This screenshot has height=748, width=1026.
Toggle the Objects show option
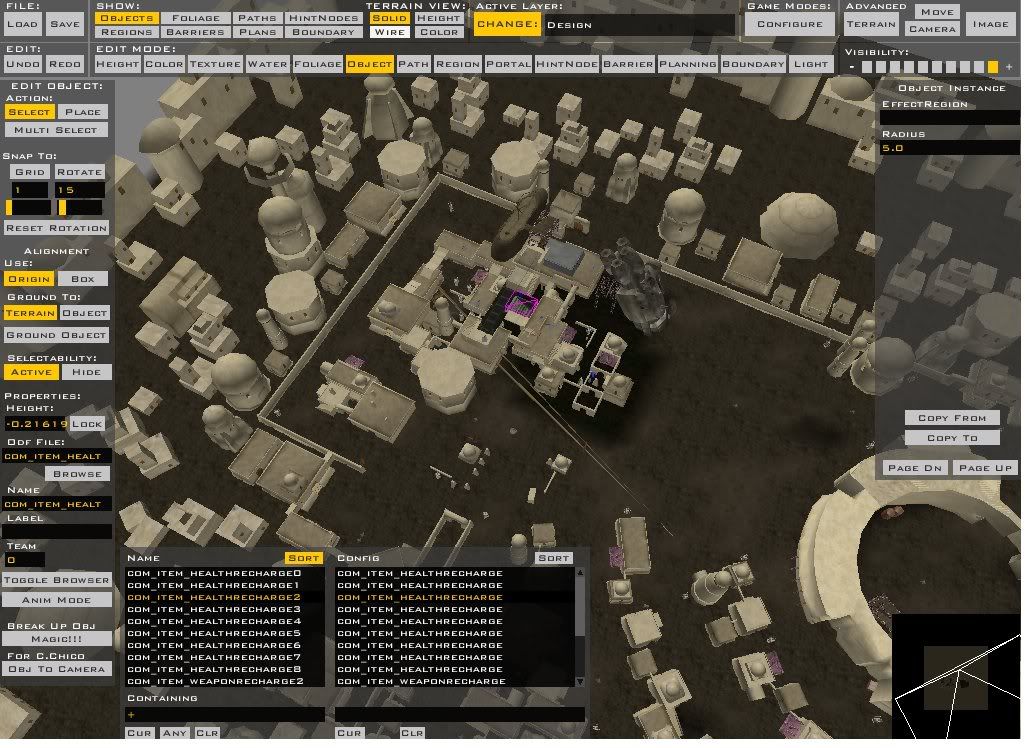click(126, 18)
